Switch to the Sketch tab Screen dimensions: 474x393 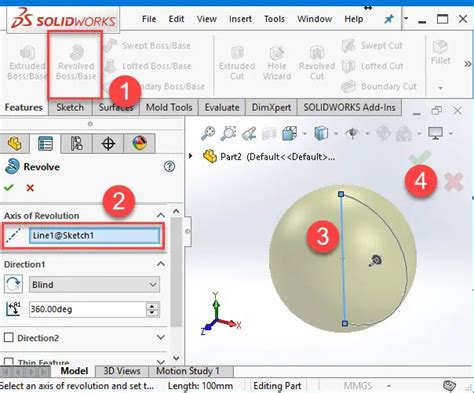(x=70, y=107)
